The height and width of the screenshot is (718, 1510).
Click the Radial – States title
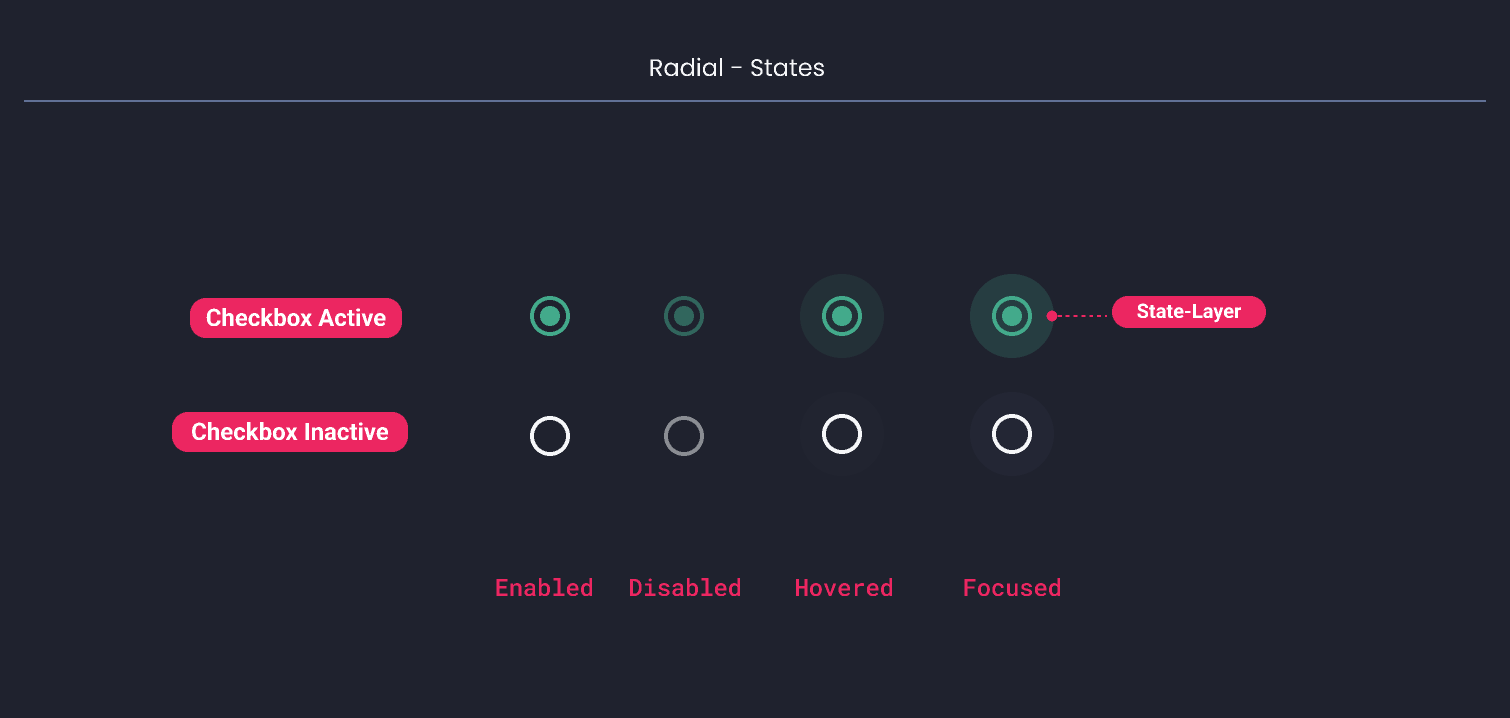click(737, 67)
